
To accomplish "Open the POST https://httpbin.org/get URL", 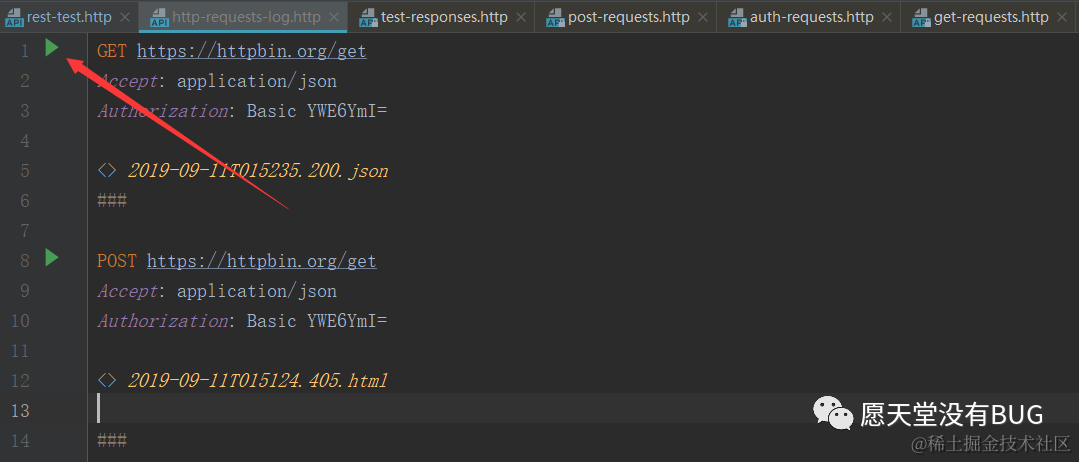I will pos(261,261).
